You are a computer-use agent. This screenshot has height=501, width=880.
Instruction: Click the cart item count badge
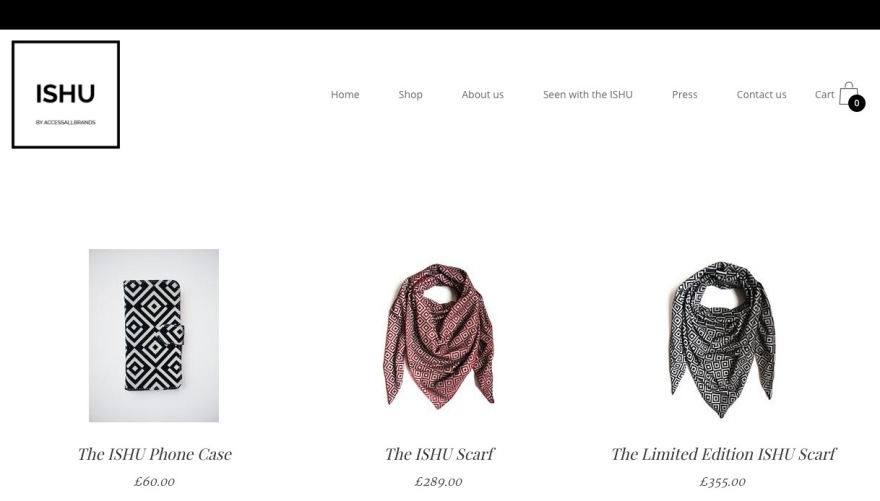click(x=856, y=103)
